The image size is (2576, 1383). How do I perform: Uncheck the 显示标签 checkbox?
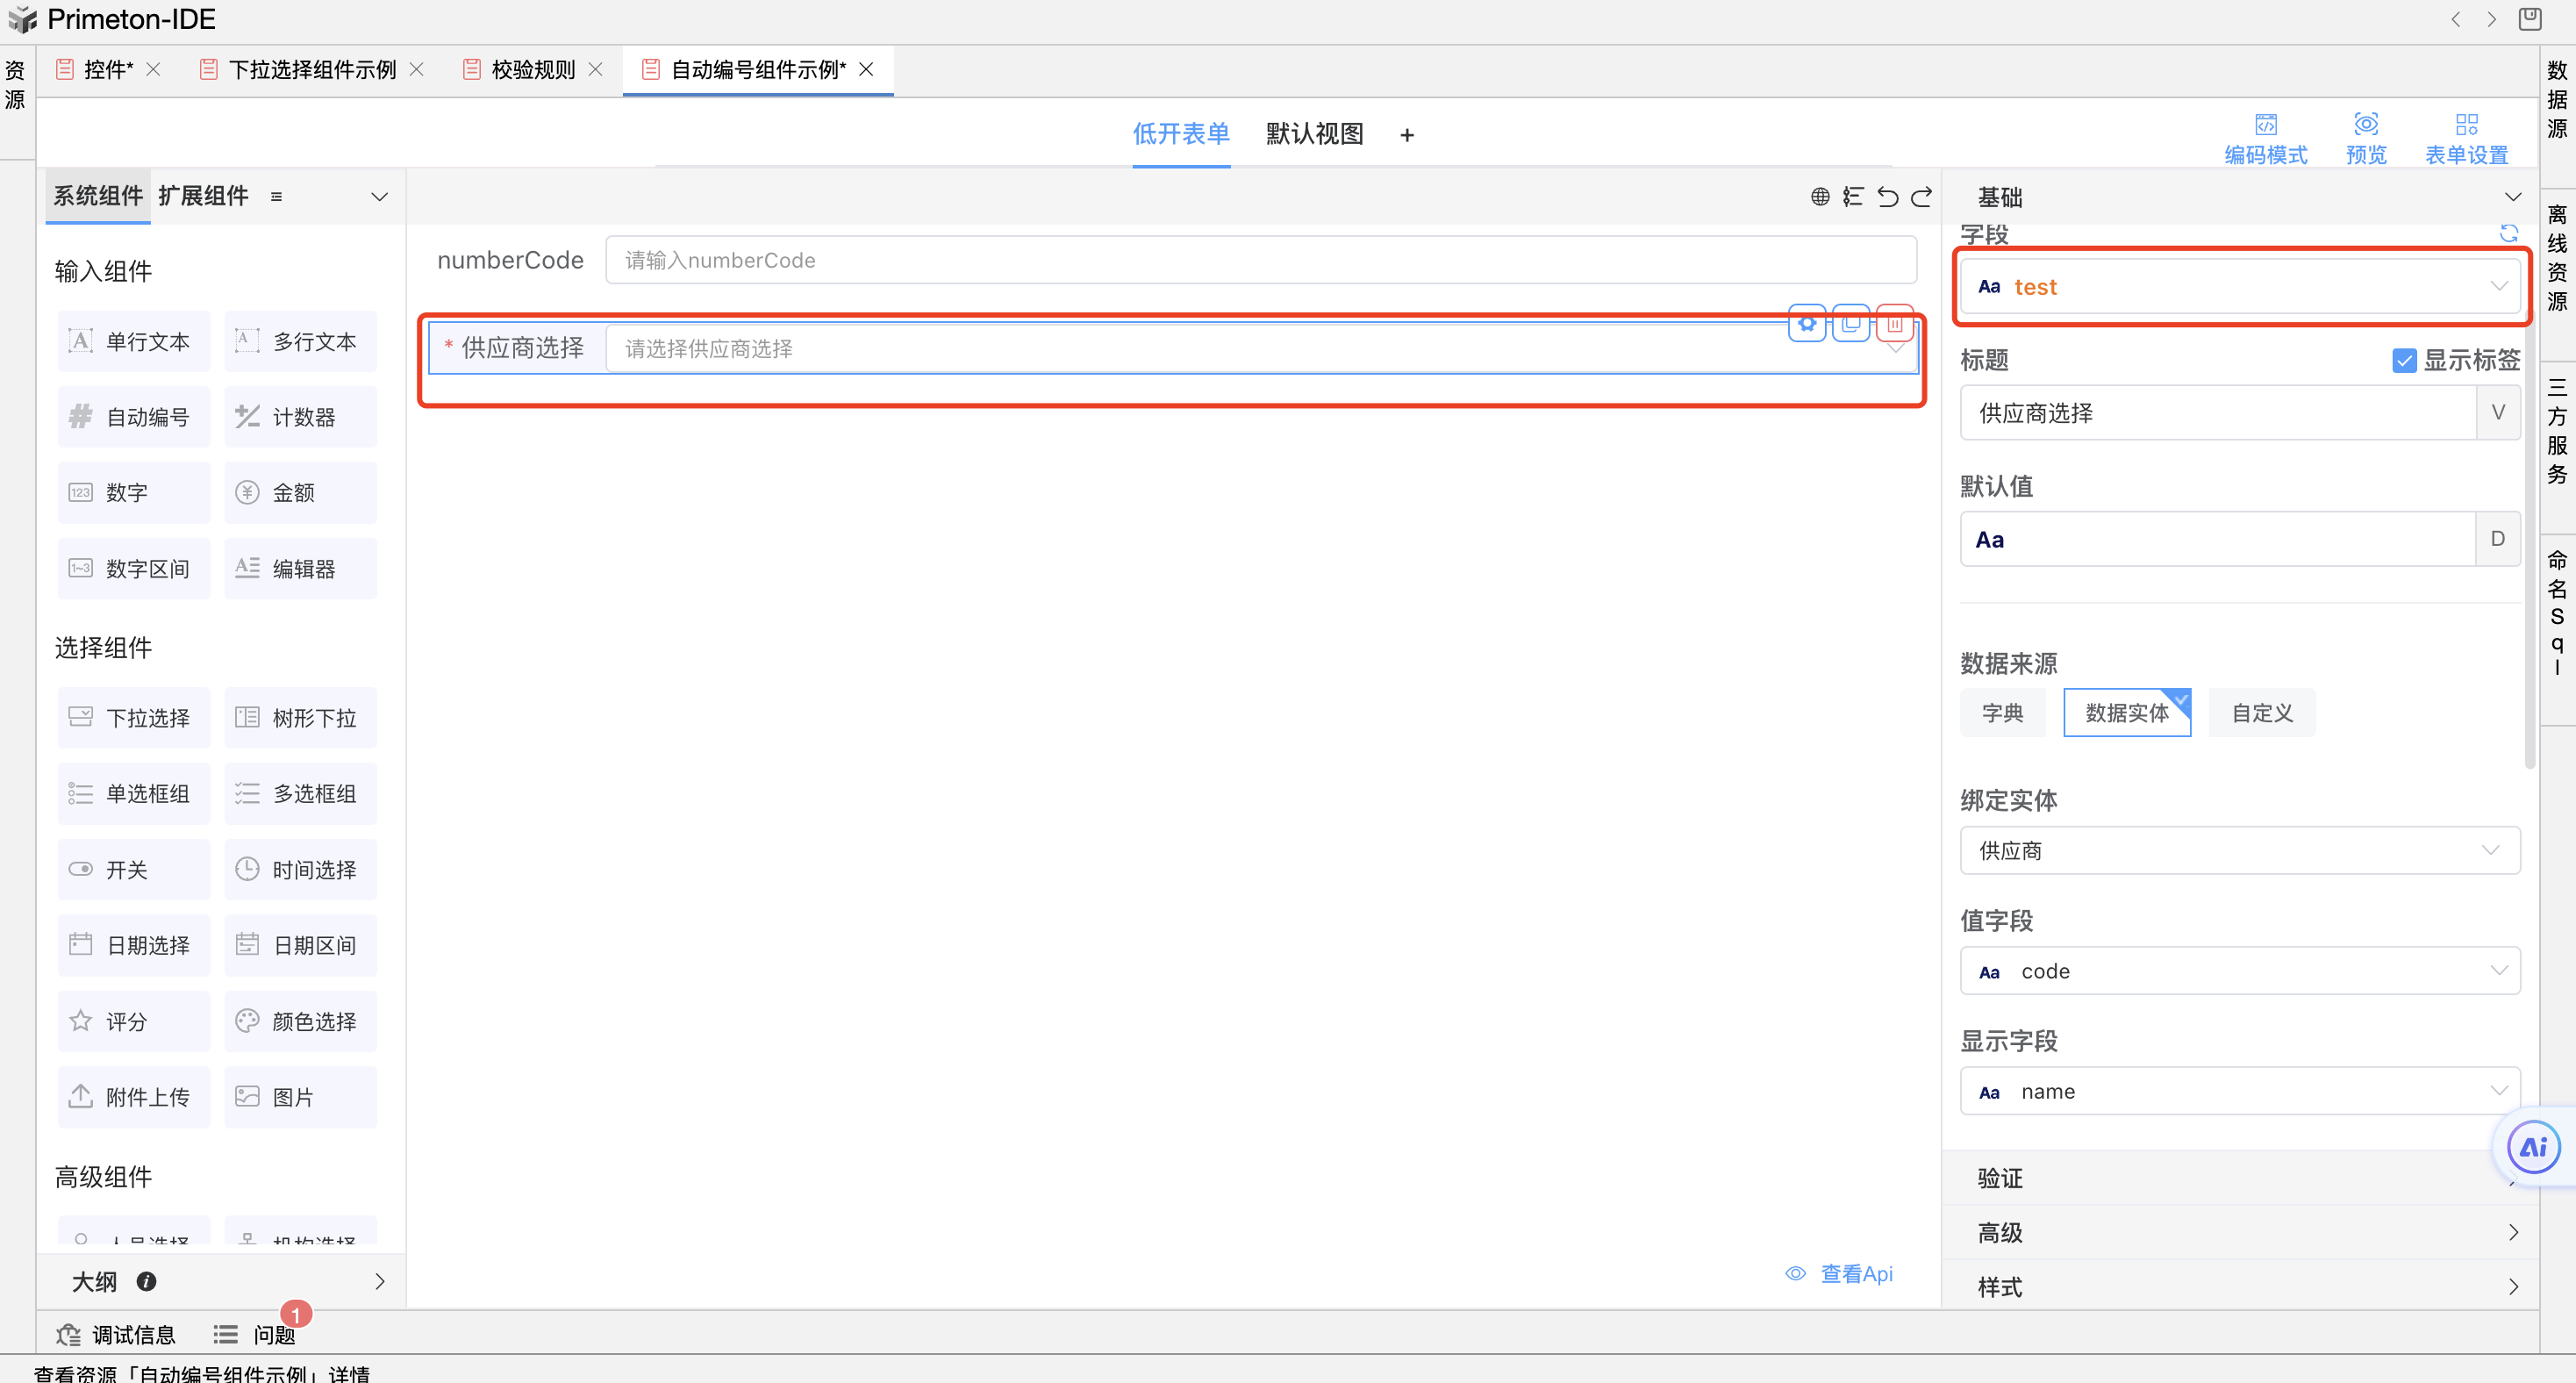pos(2404,360)
